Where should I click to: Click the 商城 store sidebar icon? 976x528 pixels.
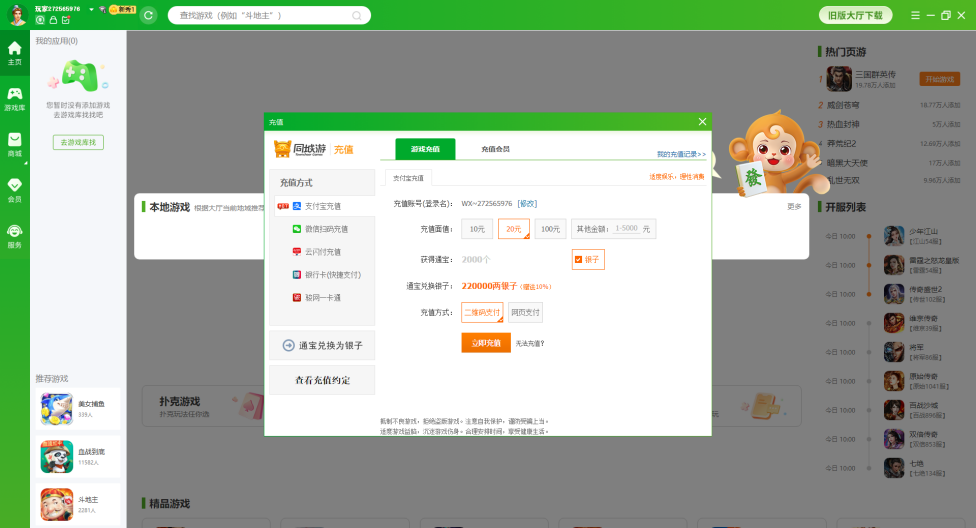(14, 144)
